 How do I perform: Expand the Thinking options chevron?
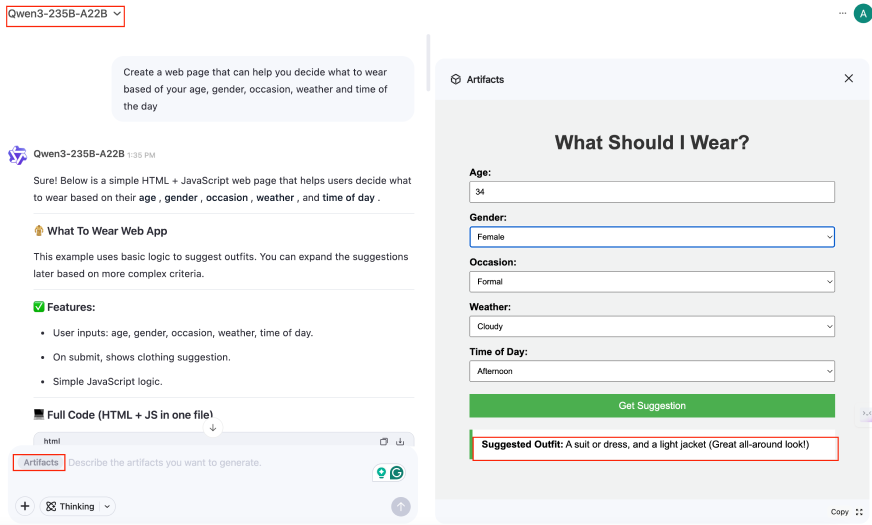pyautogui.click(x=107, y=506)
